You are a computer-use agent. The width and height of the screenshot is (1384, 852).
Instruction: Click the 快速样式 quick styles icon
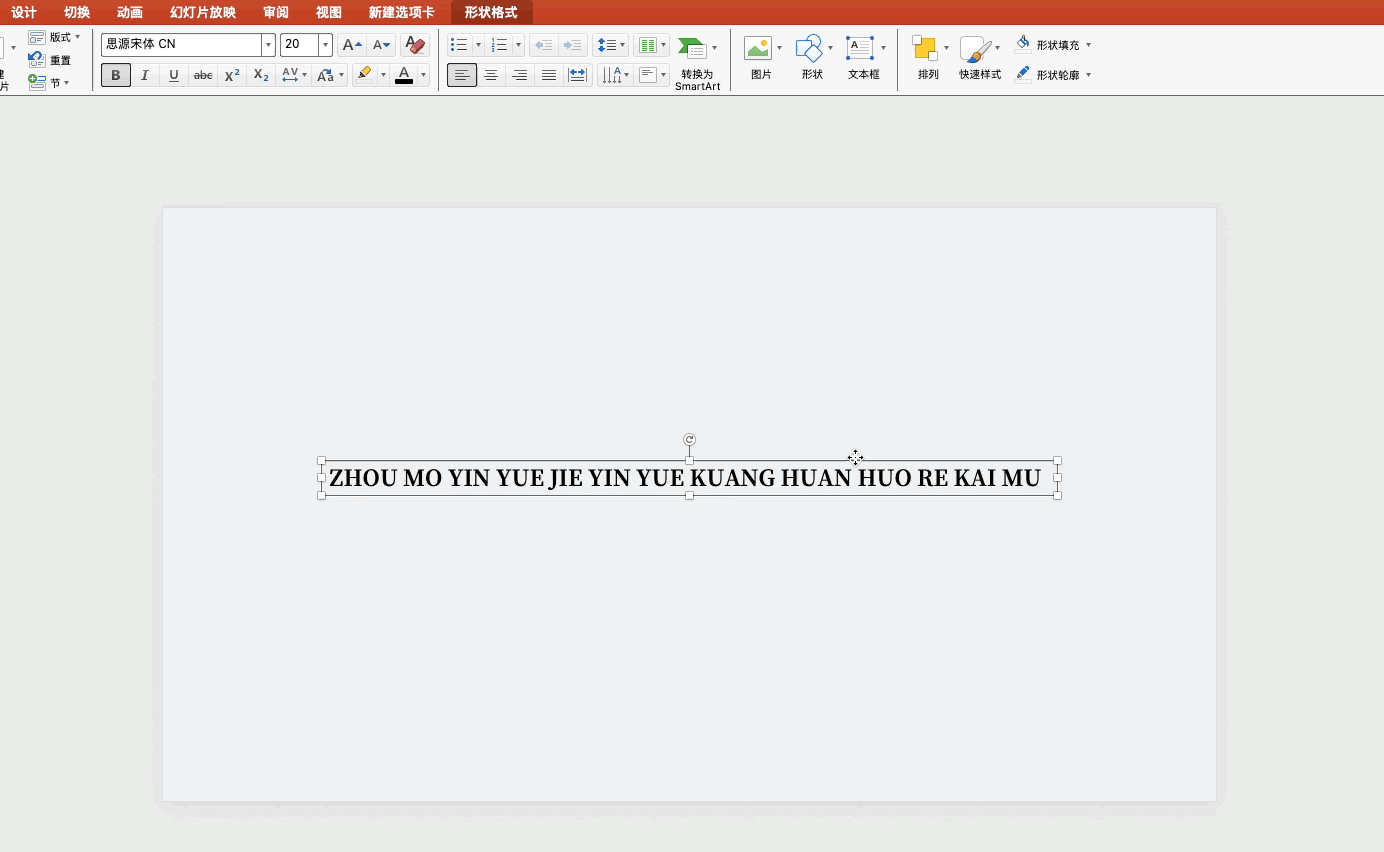(x=974, y=48)
